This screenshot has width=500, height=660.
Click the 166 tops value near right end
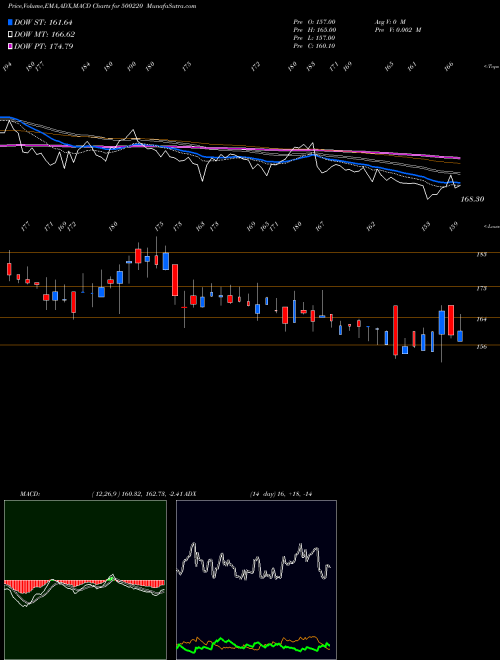point(449,66)
